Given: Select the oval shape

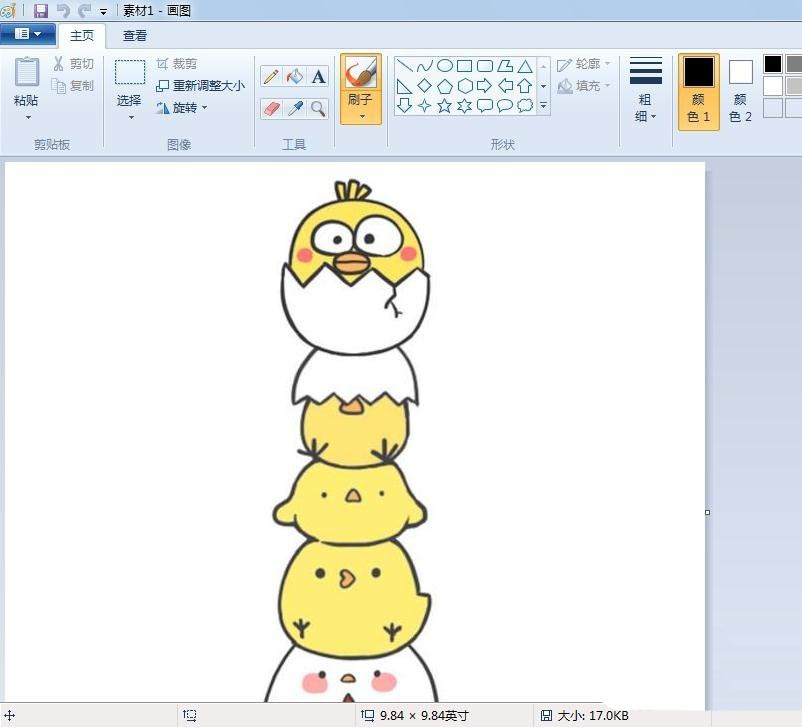Looking at the screenshot, I should point(445,66).
